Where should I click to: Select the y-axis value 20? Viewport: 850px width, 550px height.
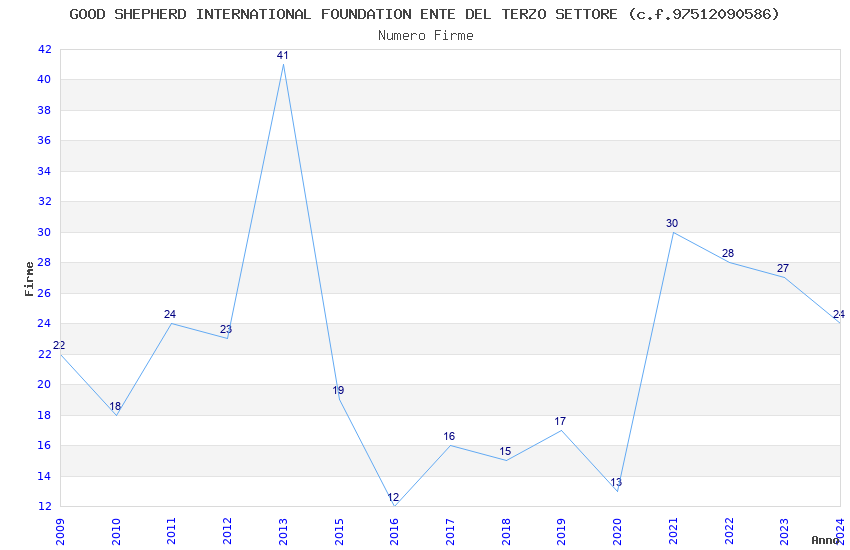[44, 384]
